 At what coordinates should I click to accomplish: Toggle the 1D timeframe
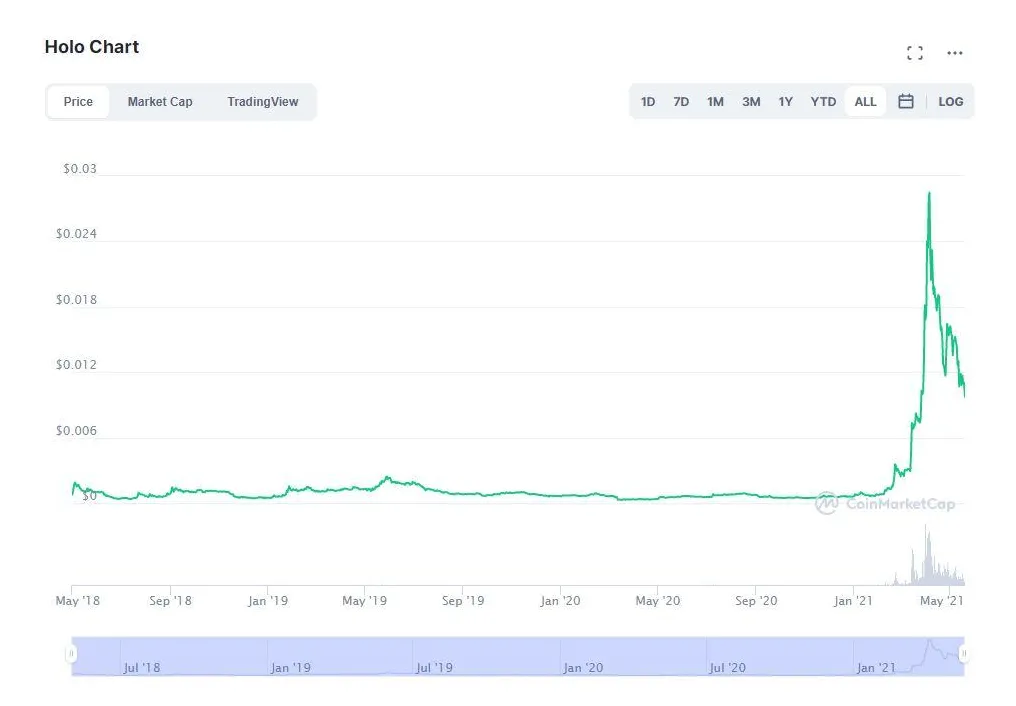coord(647,101)
